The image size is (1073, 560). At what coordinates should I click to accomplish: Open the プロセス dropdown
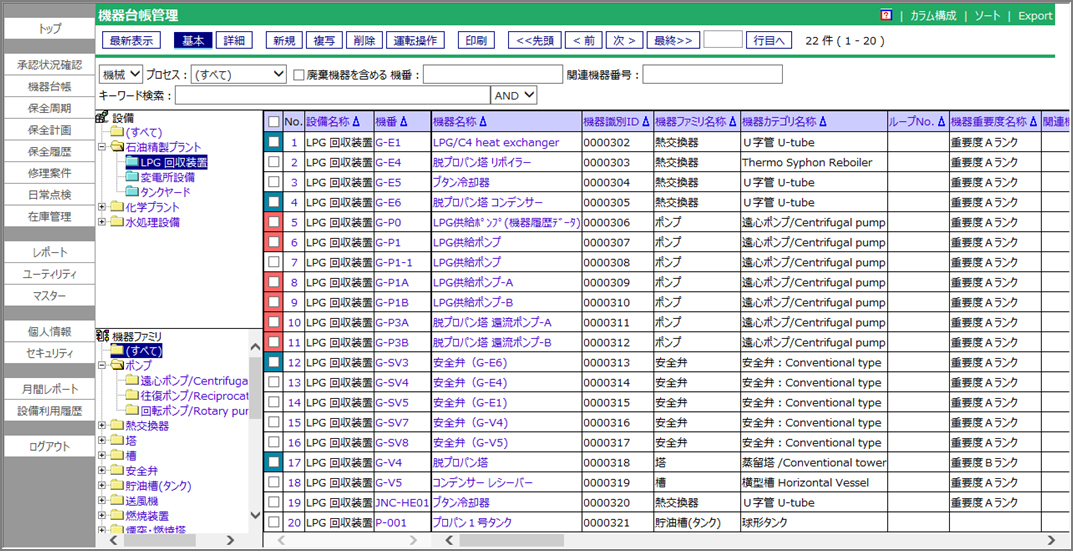(x=238, y=74)
